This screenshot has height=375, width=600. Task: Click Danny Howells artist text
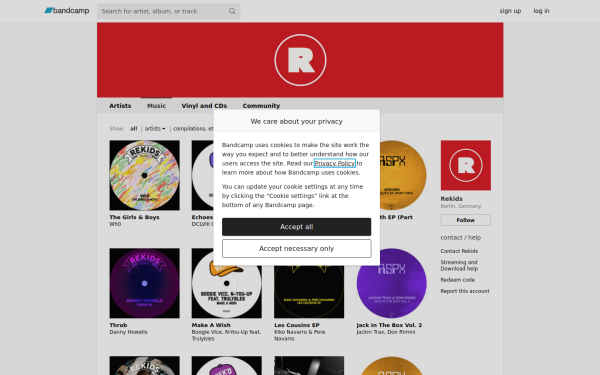pos(128,332)
